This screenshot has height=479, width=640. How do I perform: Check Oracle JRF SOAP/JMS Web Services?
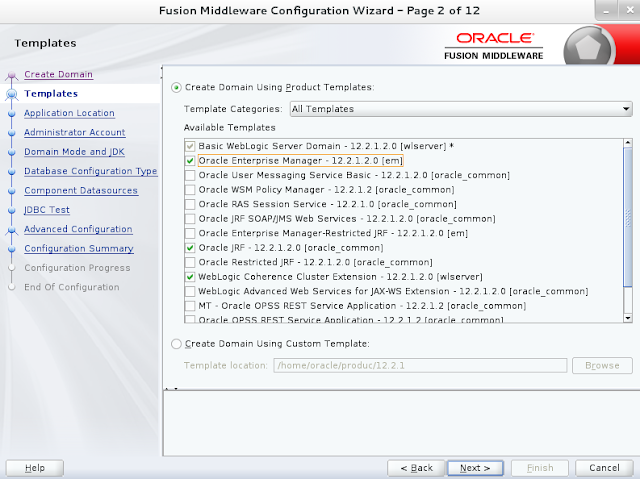click(190, 219)
